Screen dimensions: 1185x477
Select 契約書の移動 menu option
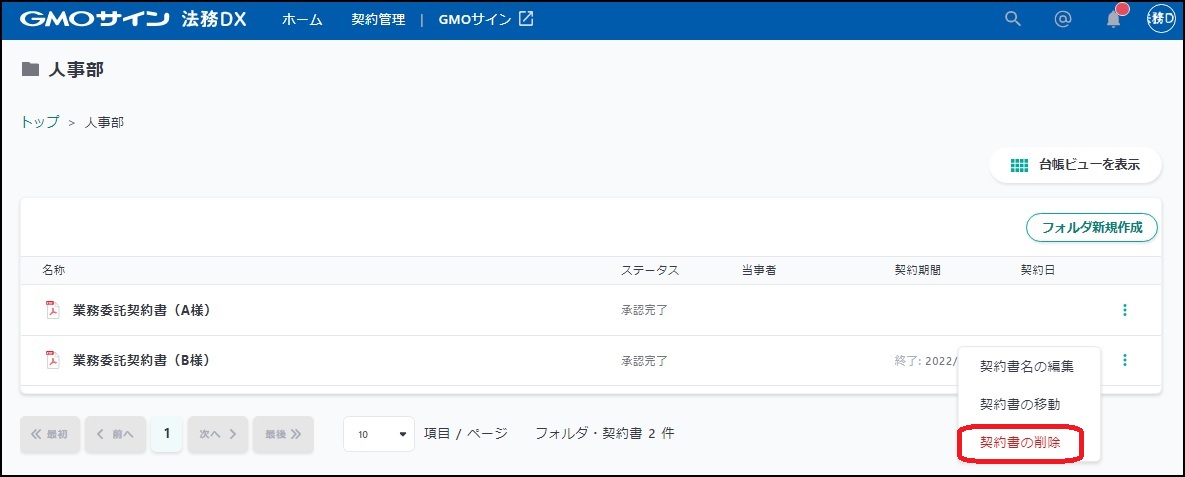[1019, 404]
